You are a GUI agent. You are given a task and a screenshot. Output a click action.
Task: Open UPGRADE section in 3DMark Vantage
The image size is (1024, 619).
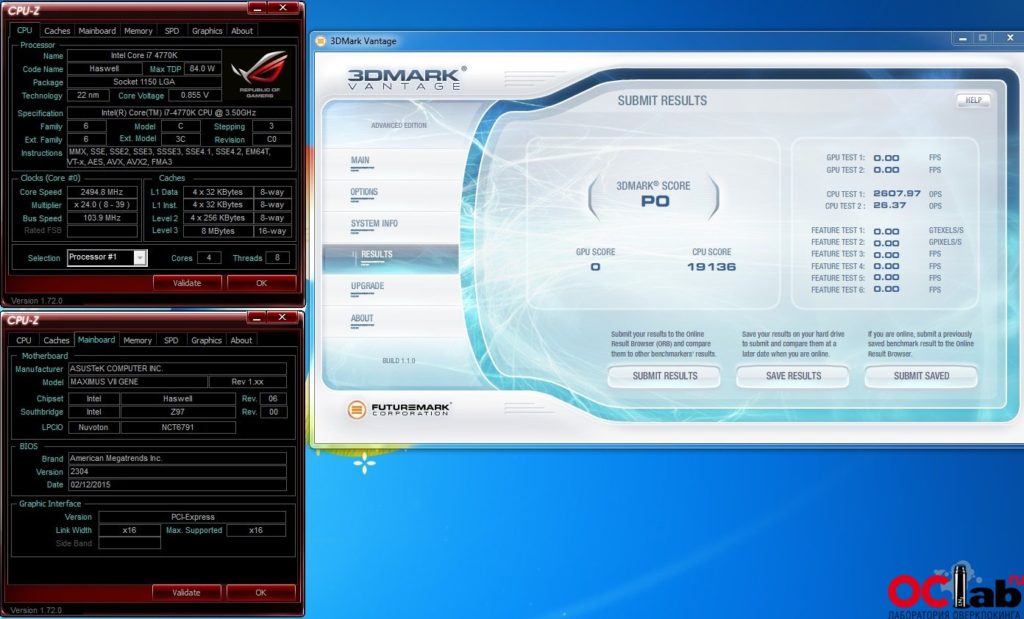point(367,286)
